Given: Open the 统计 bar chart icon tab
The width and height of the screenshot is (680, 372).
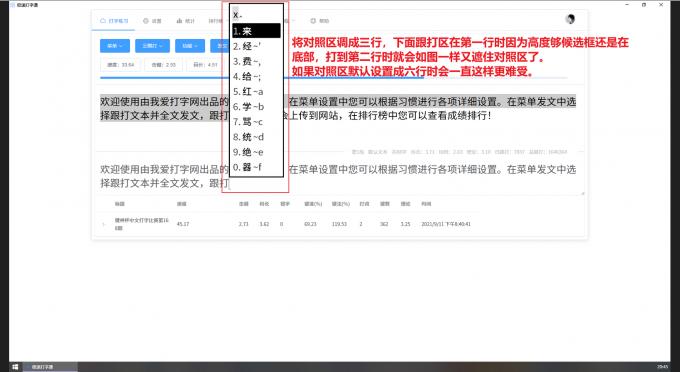Looking at the screenshot, I should point(186,21).
